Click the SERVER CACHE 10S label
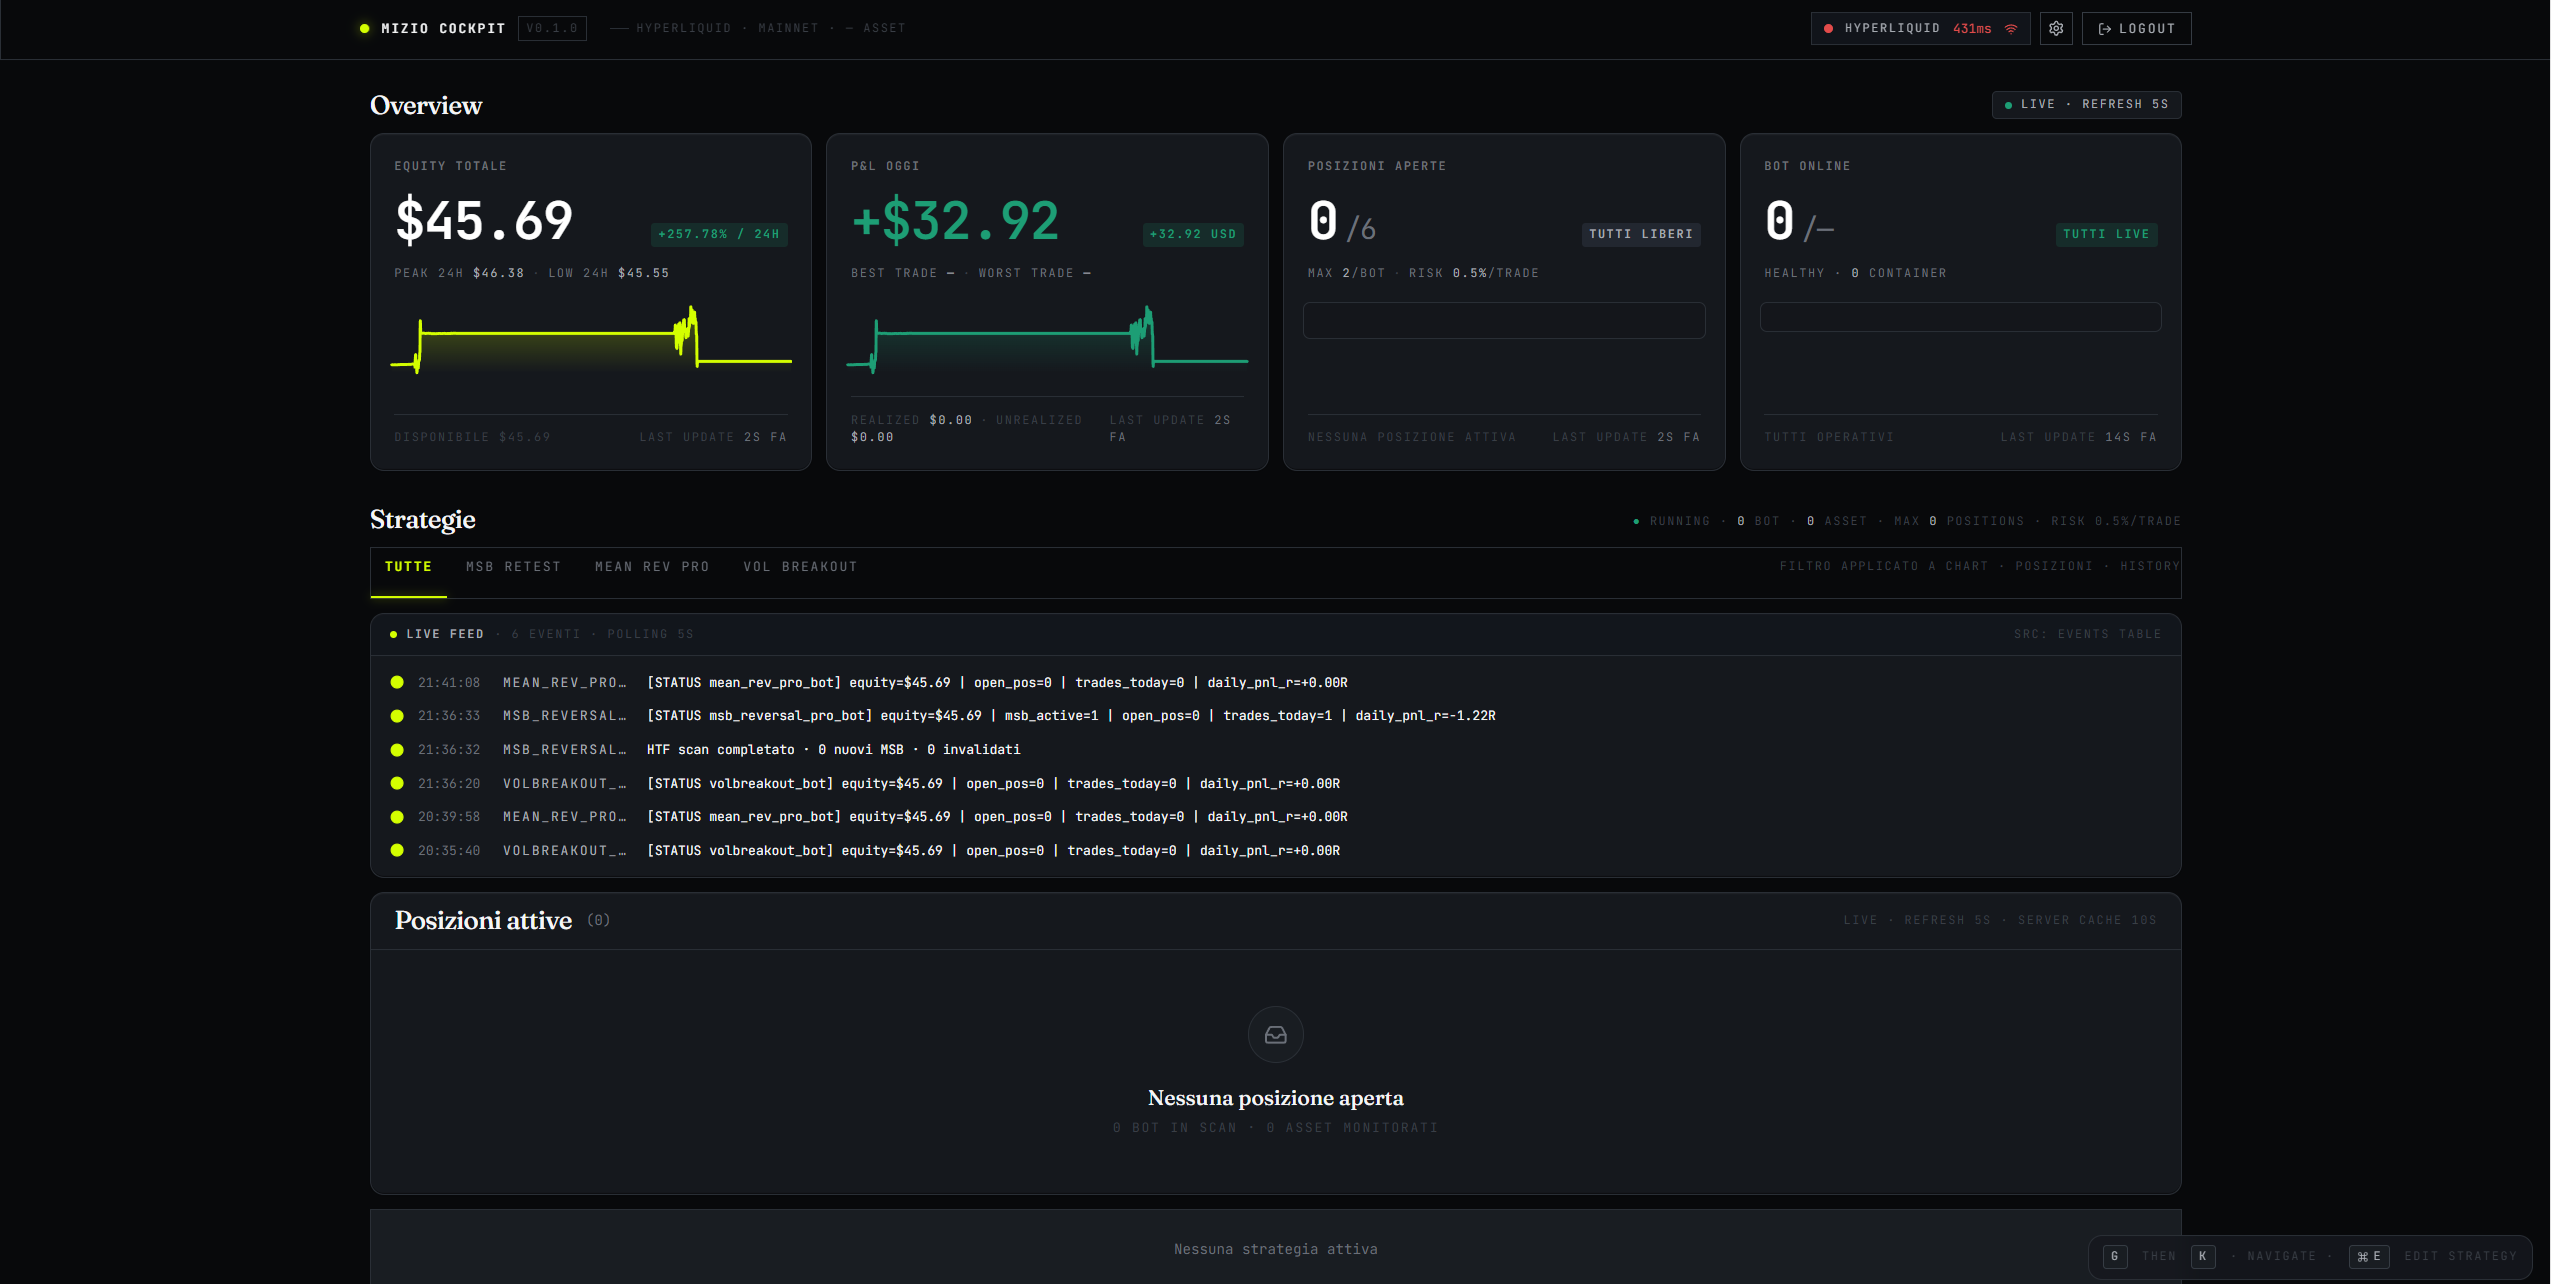This screenshot has height=1285, width=2551. [2087, 921]
